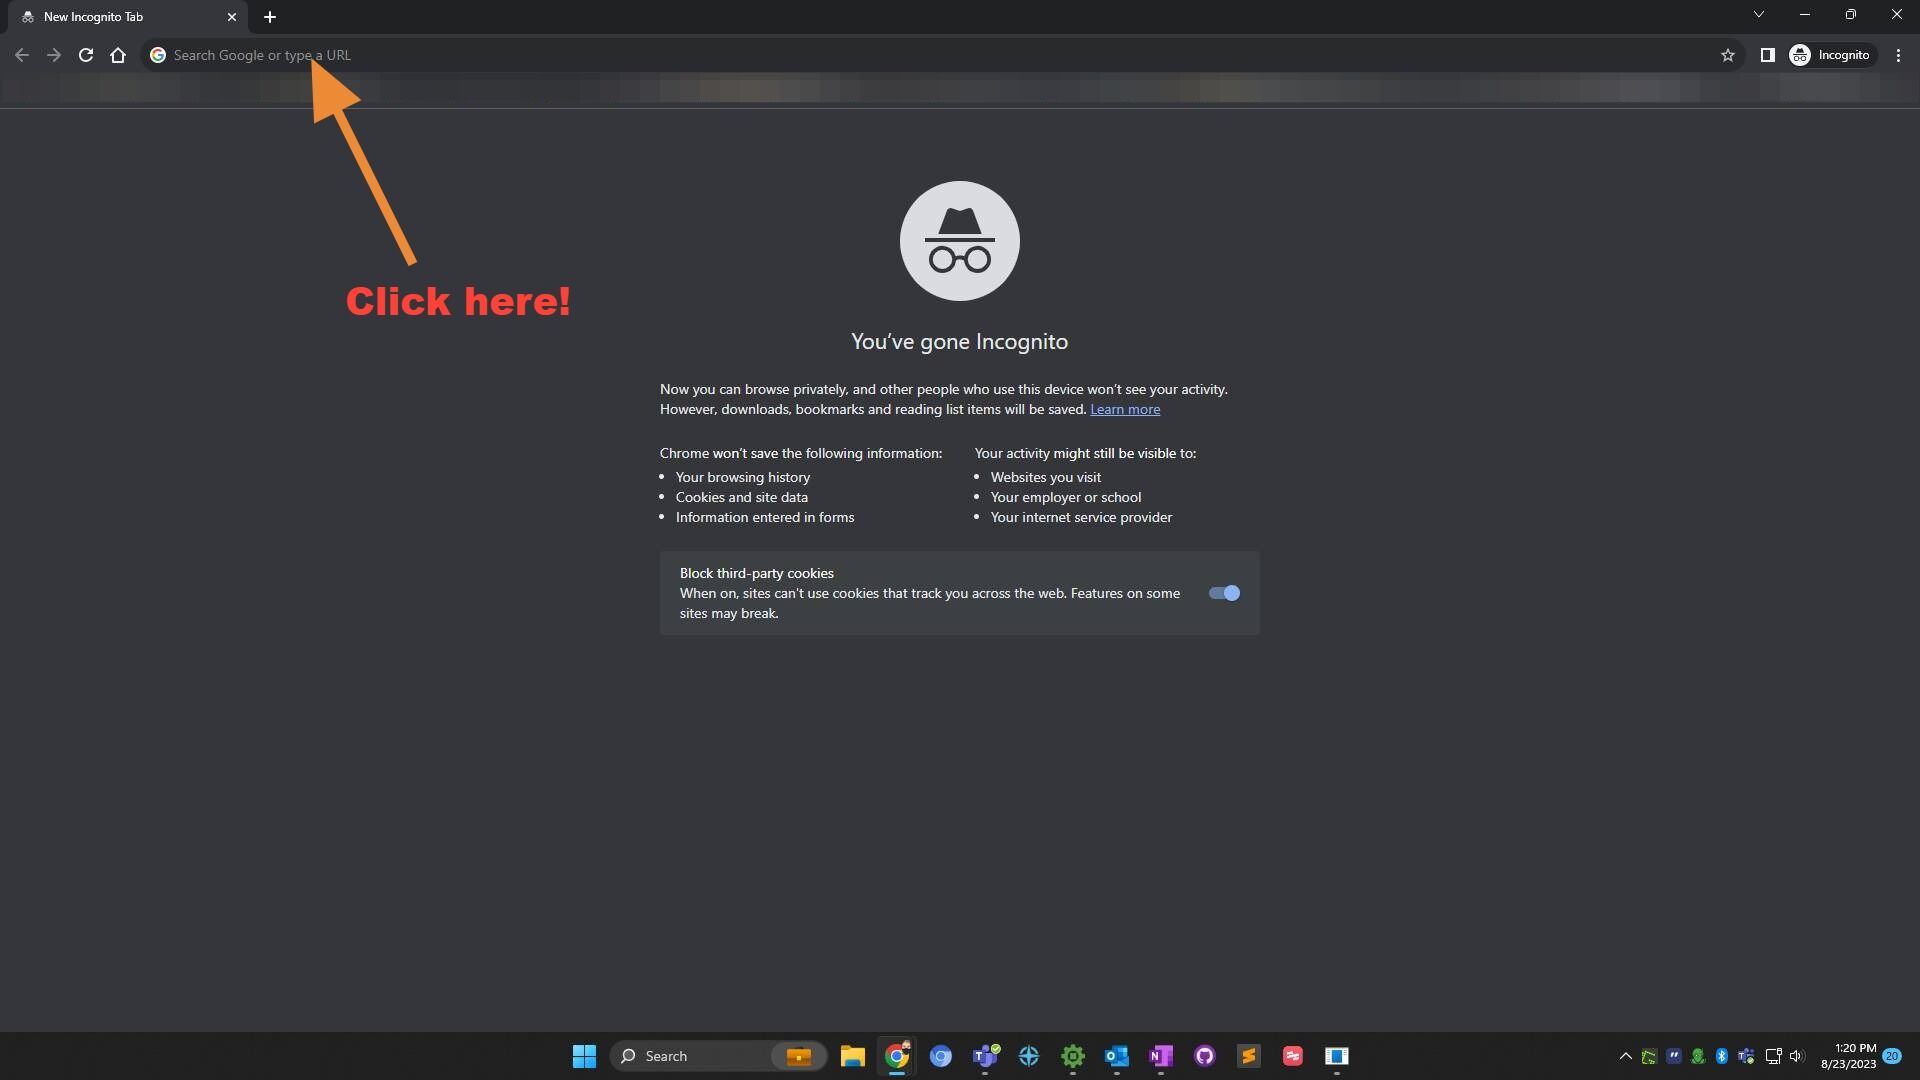This screenshot has width=1920, height=1080.
Task: Open the blue-white window app in taskbar
Action: click(x=1337, y=1056)
